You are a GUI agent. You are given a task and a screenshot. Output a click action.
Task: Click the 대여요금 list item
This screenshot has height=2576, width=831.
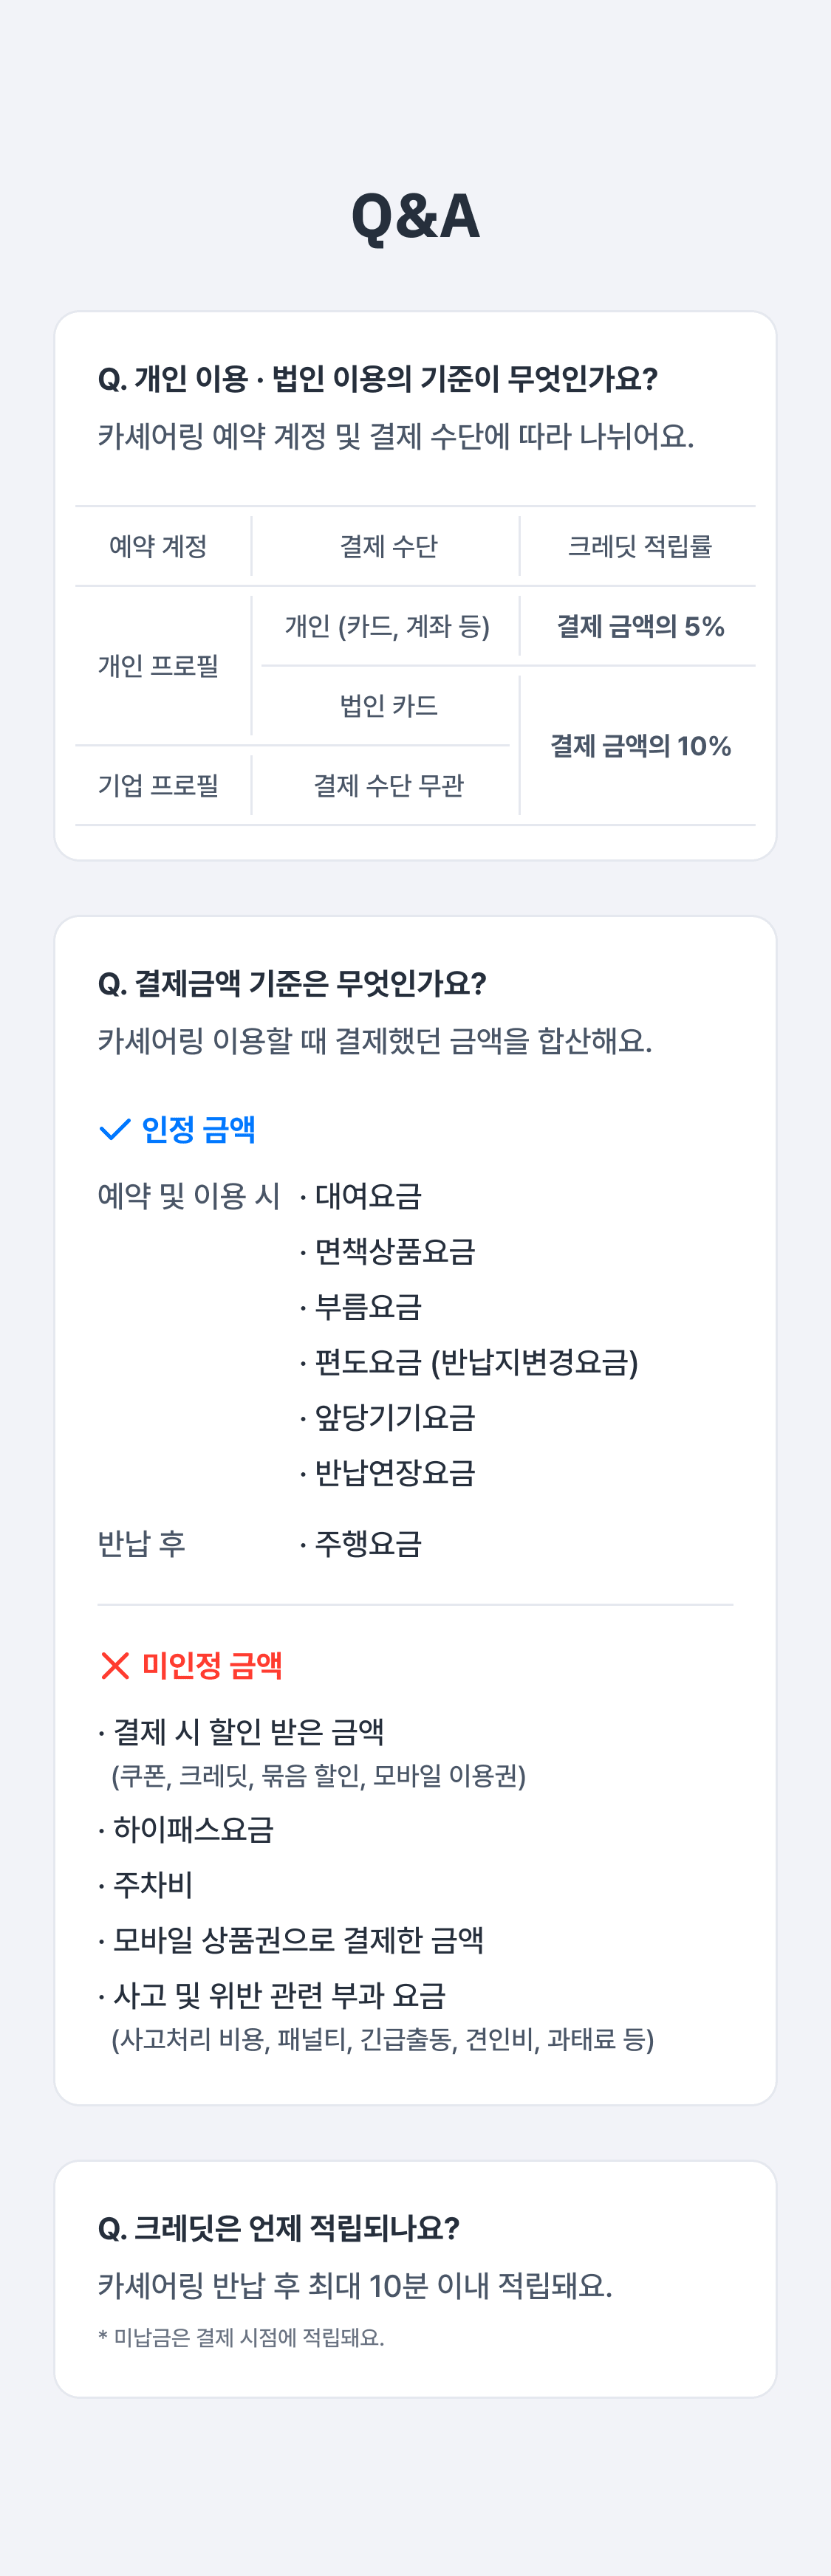tap(367, 1196)
